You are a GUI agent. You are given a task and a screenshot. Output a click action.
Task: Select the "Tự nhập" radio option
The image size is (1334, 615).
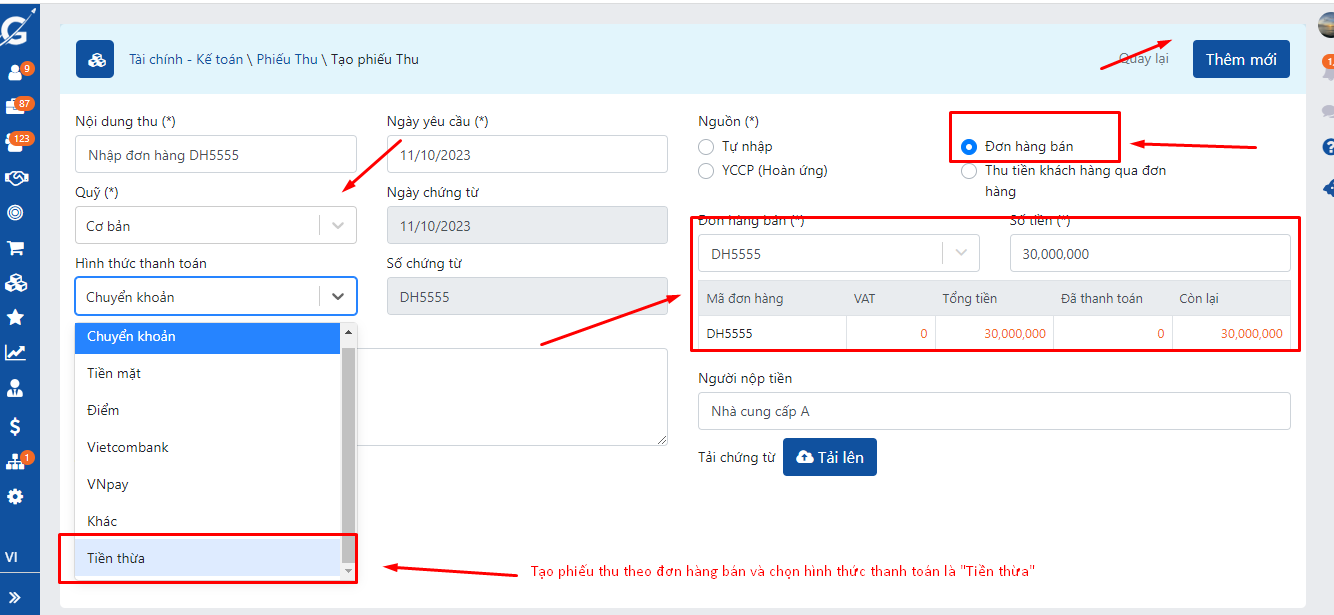click(x=706, y=147)
